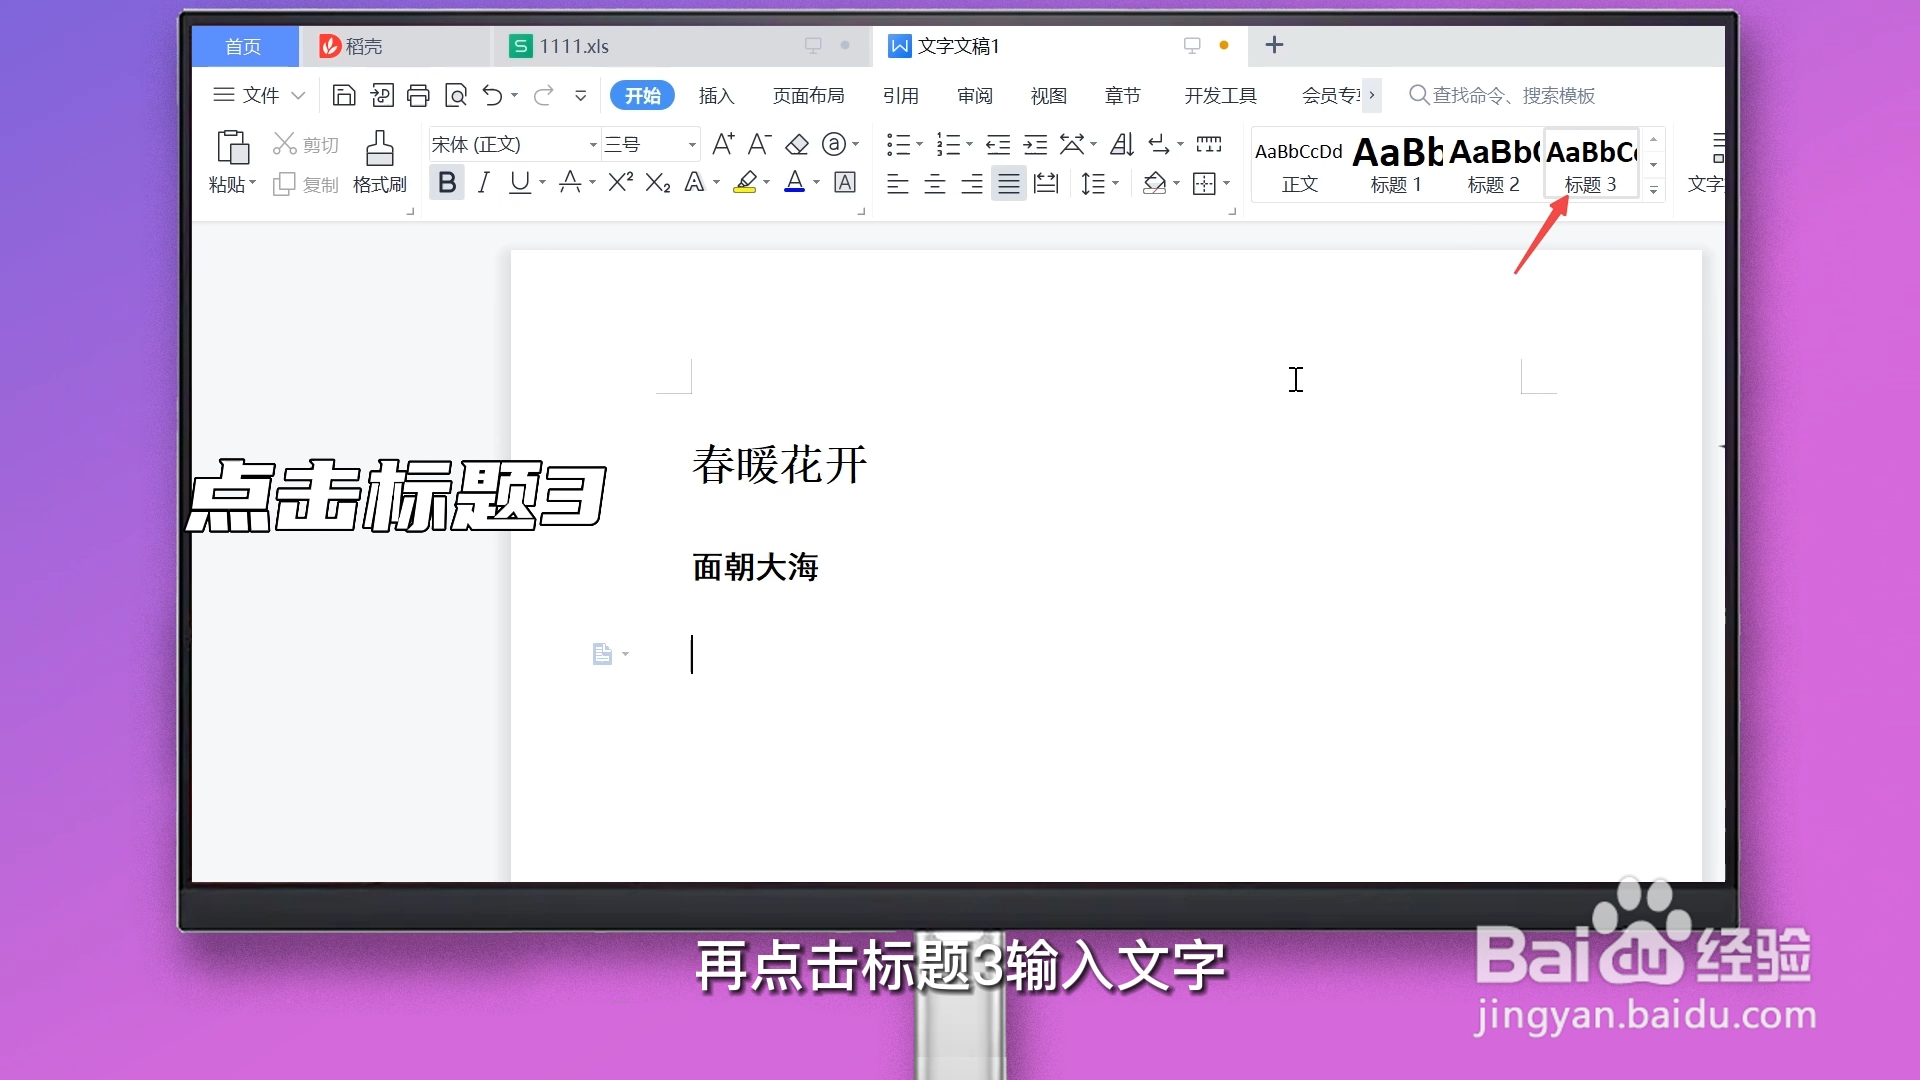Toggle Bold formatting button

447,182
